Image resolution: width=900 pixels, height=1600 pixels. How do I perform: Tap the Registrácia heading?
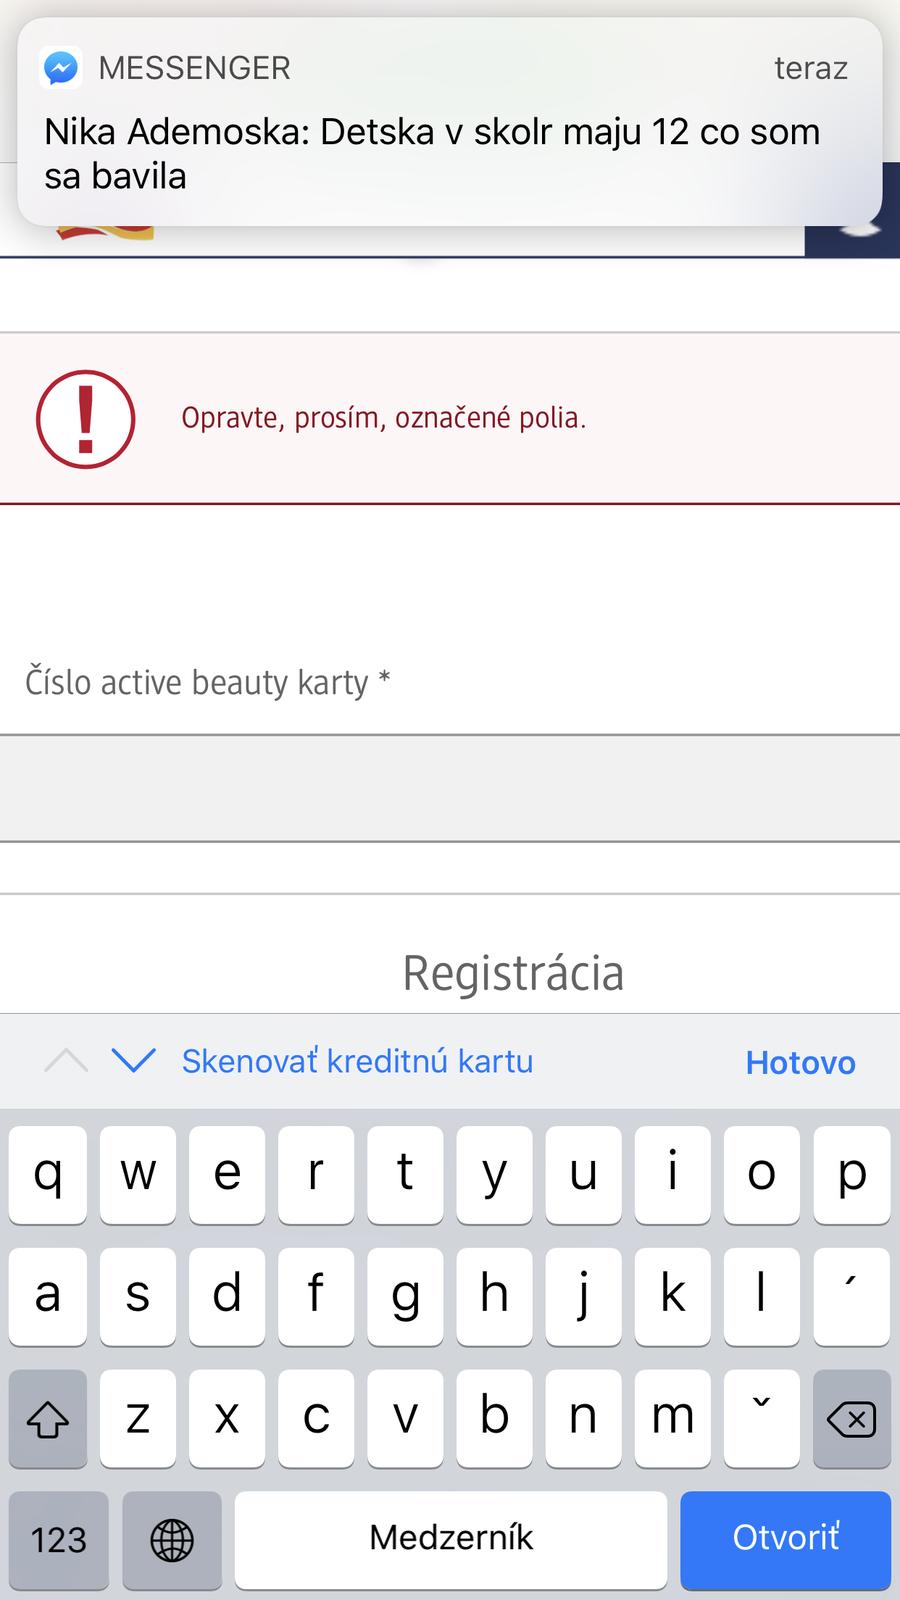point(513,973)
